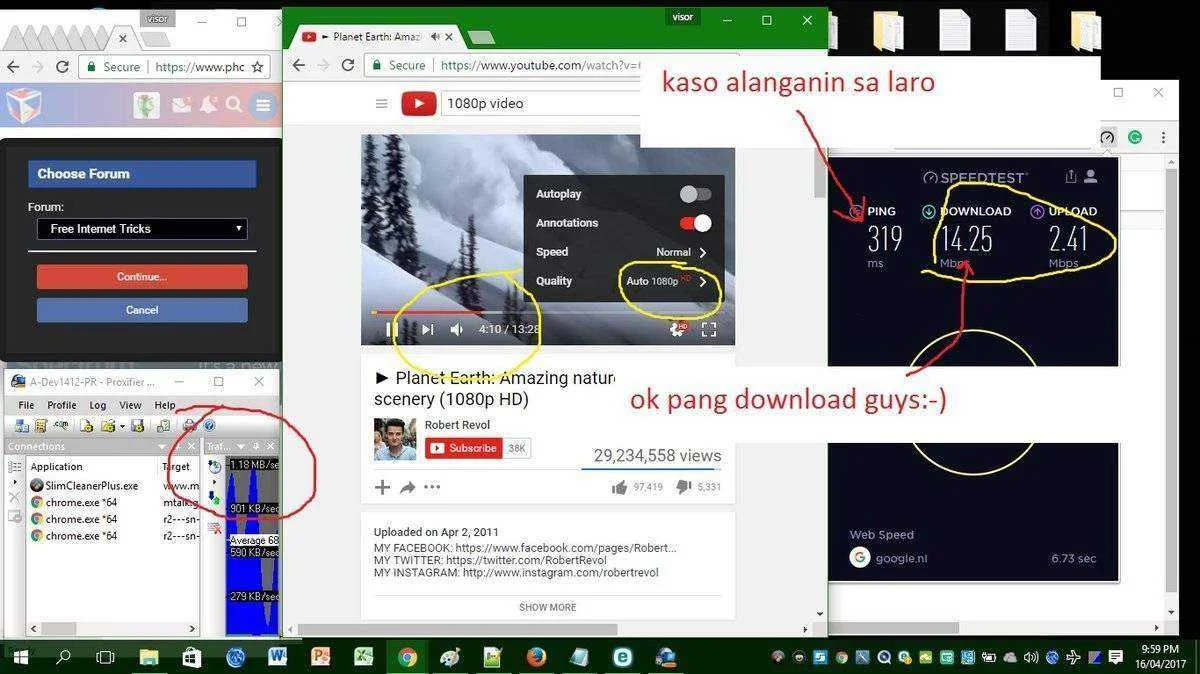Open Action Center notifications in tray
This screenshot has width=1200, height=674.
(1114, 657)
